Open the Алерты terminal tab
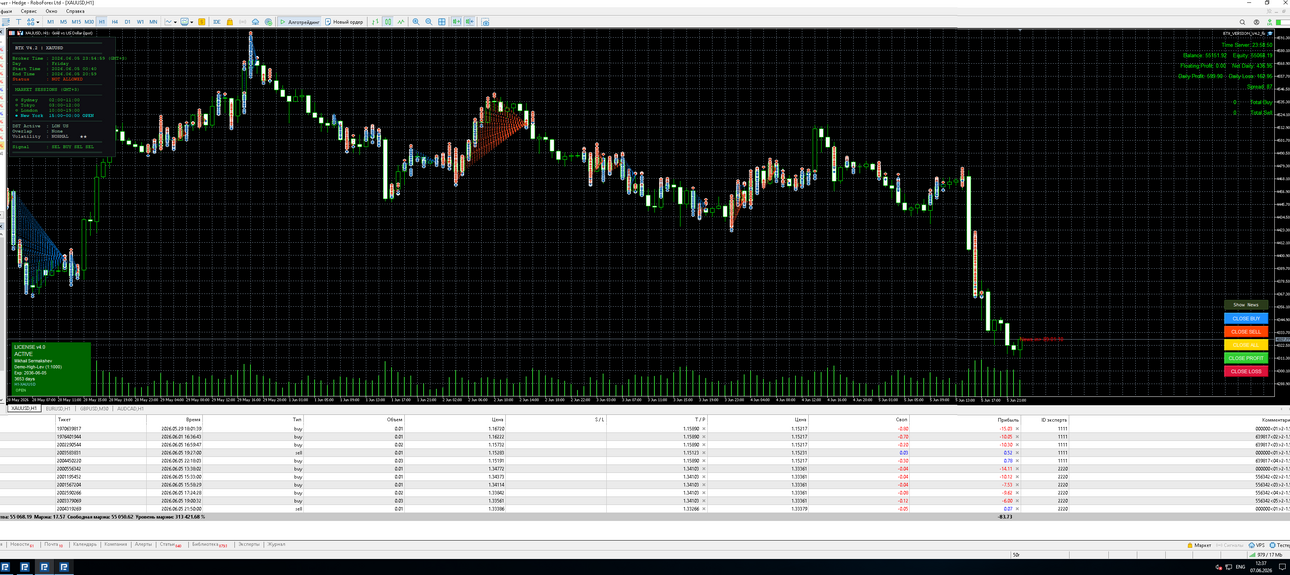 (x=143, y=544)
